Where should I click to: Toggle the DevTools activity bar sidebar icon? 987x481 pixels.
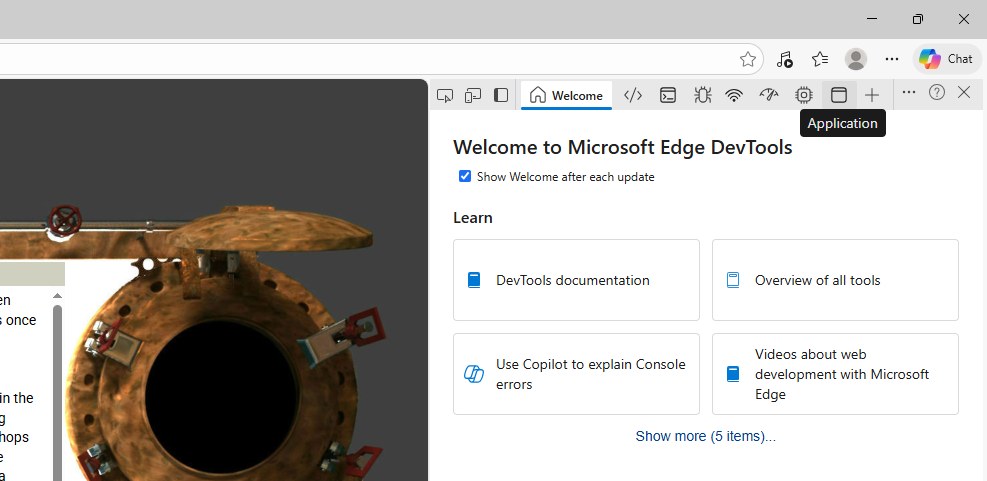tap(501, 95)
